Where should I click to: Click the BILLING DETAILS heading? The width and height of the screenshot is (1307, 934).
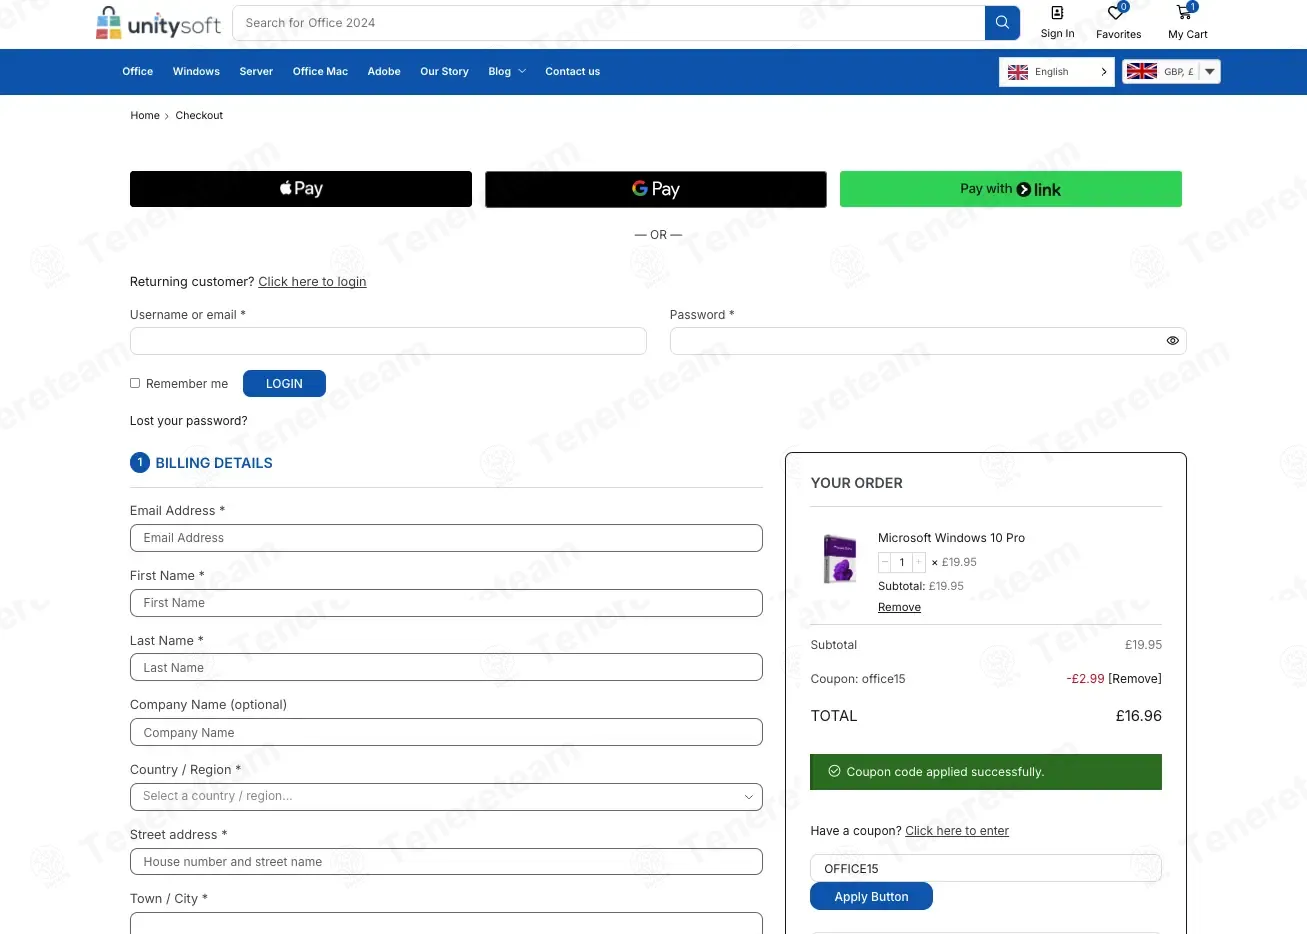tap(214, 463)
